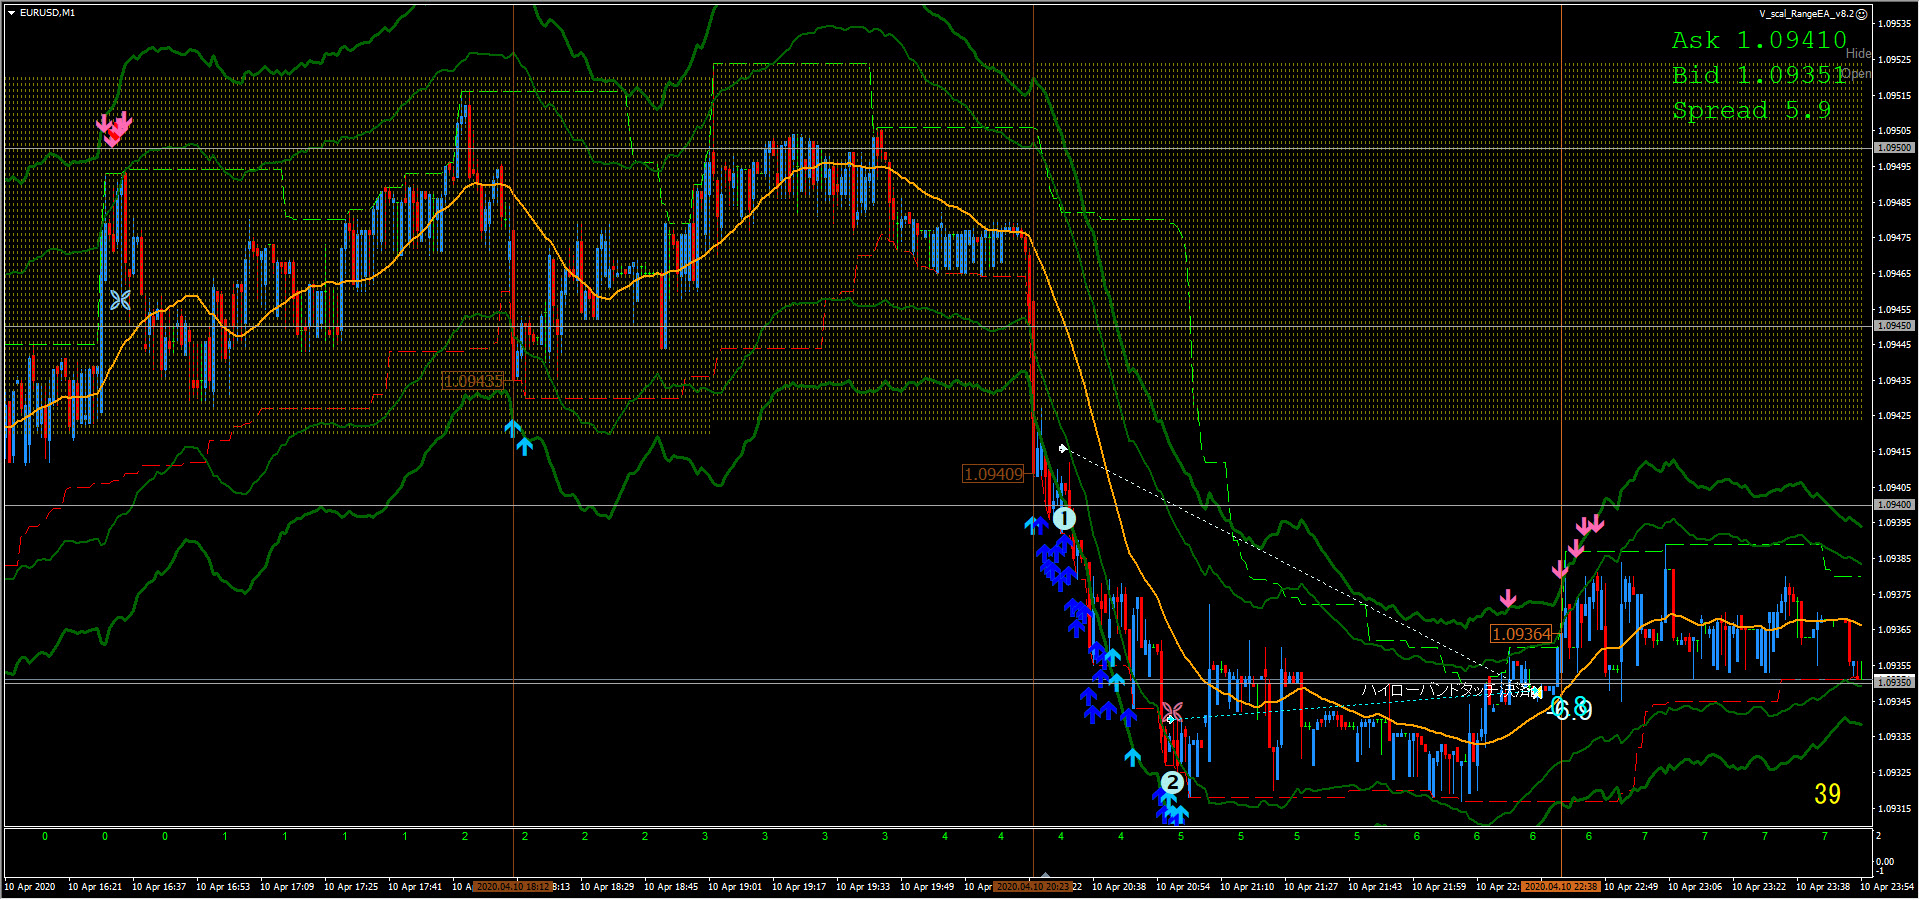The image size is (1920, 900).
Task: Click the 1.09350 current price tag
Action: click(x=1894, y=682)
